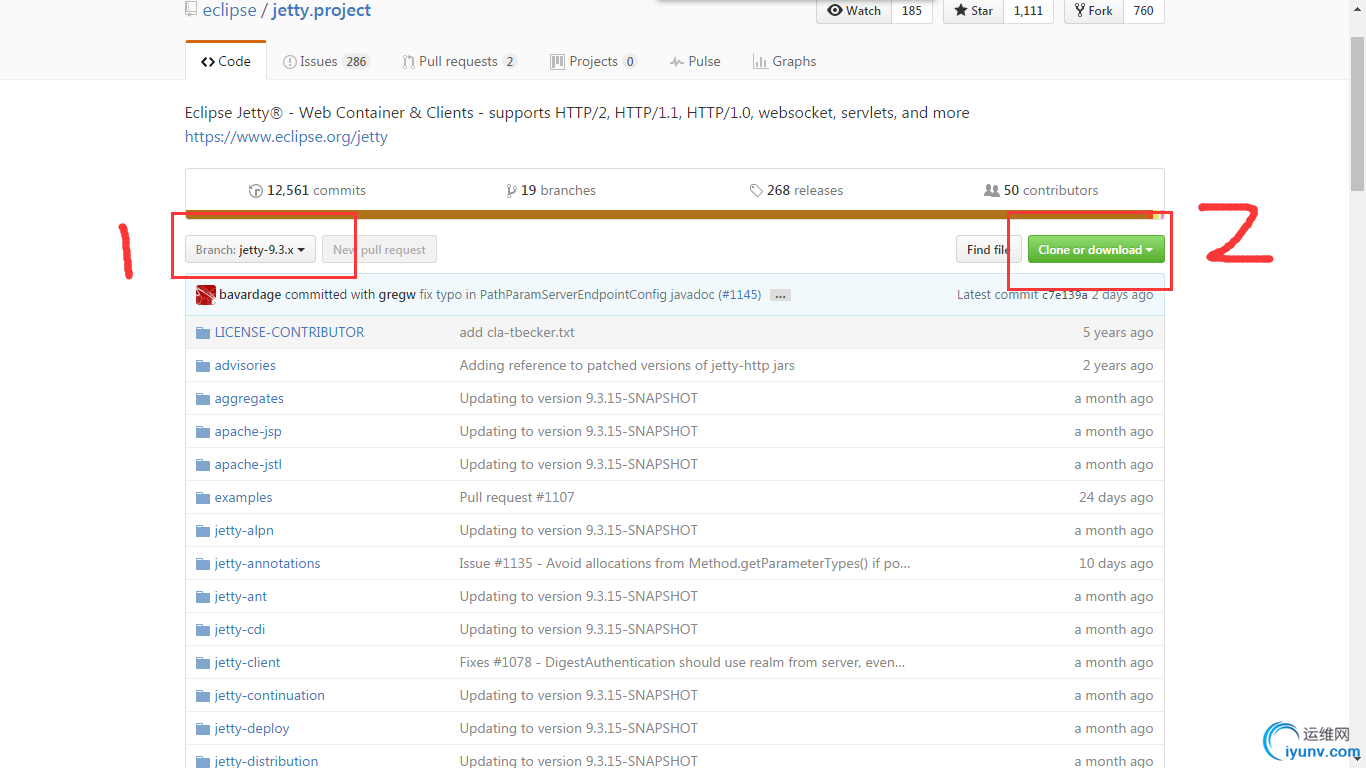
Task: Click the Star button
Action: 974,11
